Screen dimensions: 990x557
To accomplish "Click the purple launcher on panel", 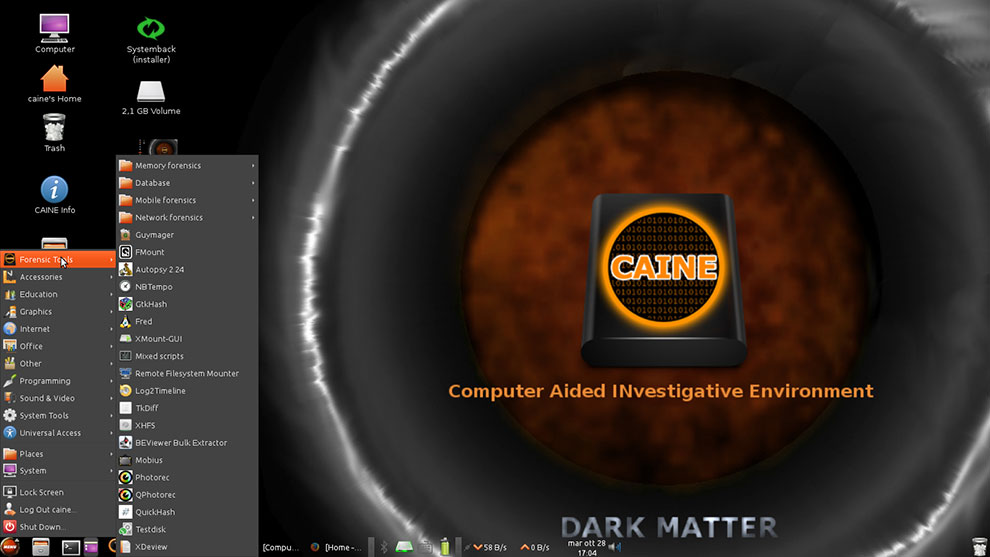I will [91, 547].
